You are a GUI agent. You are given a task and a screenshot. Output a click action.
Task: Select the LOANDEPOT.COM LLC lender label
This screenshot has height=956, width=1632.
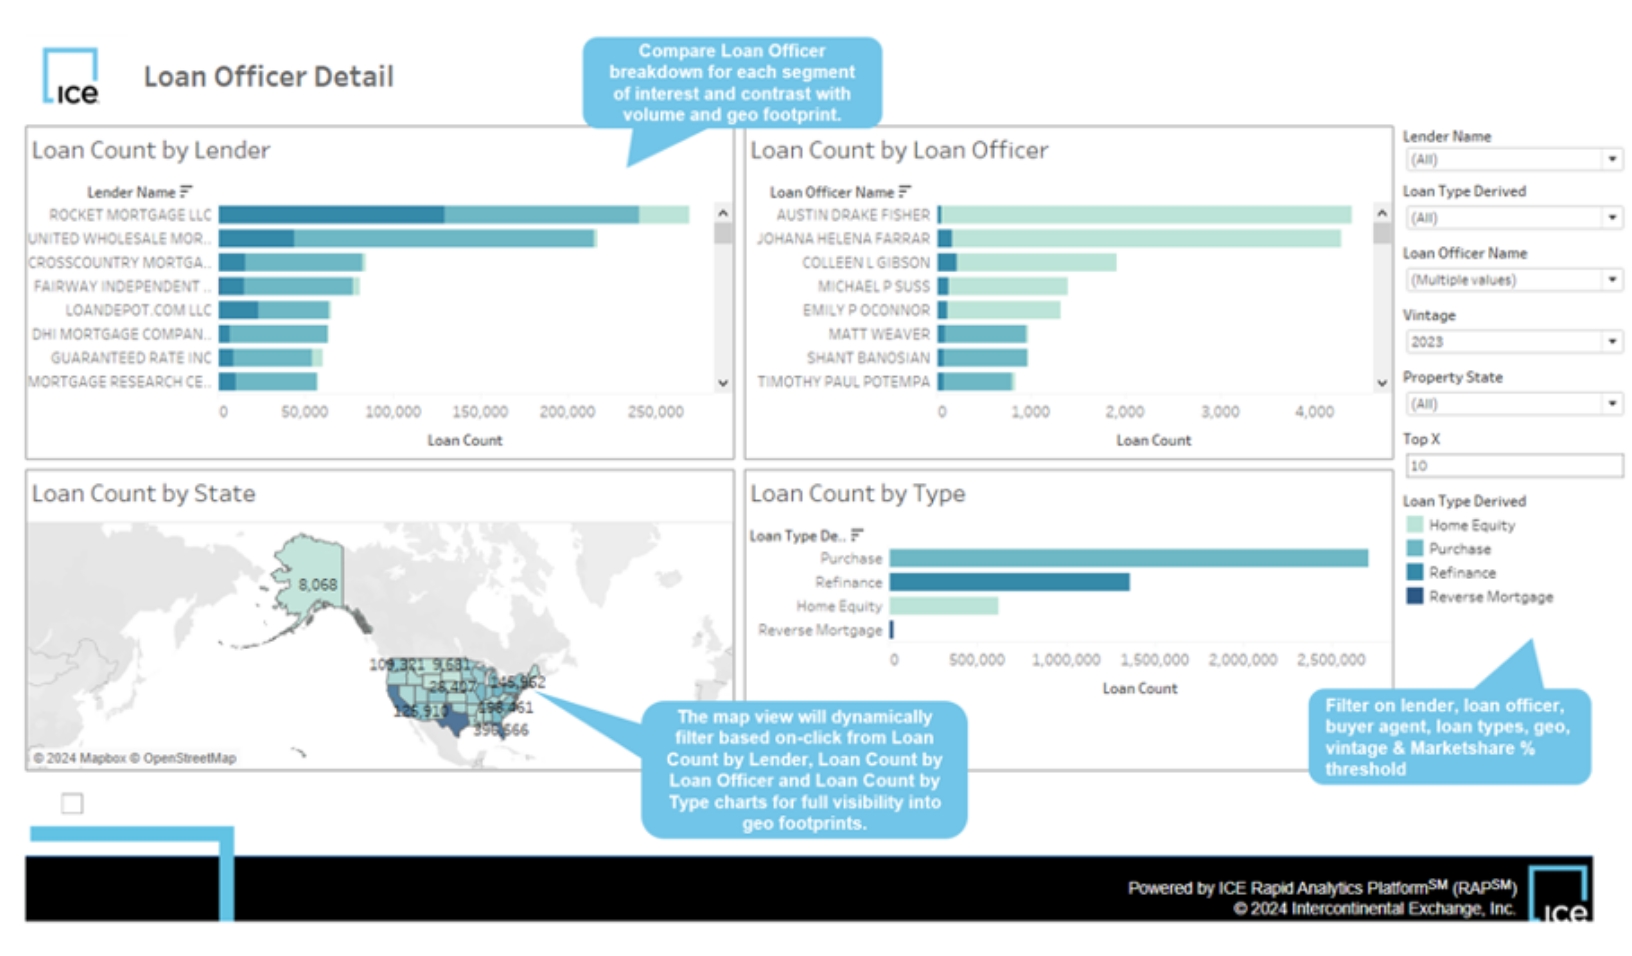click(138, 310)
